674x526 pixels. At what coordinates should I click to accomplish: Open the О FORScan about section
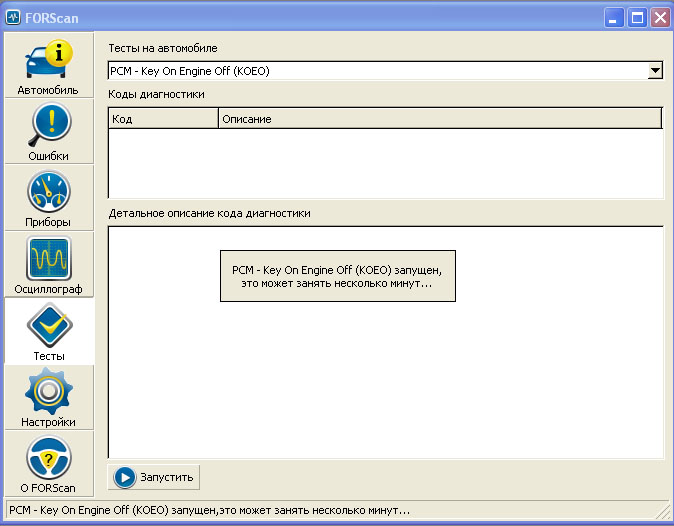[49, 463]
